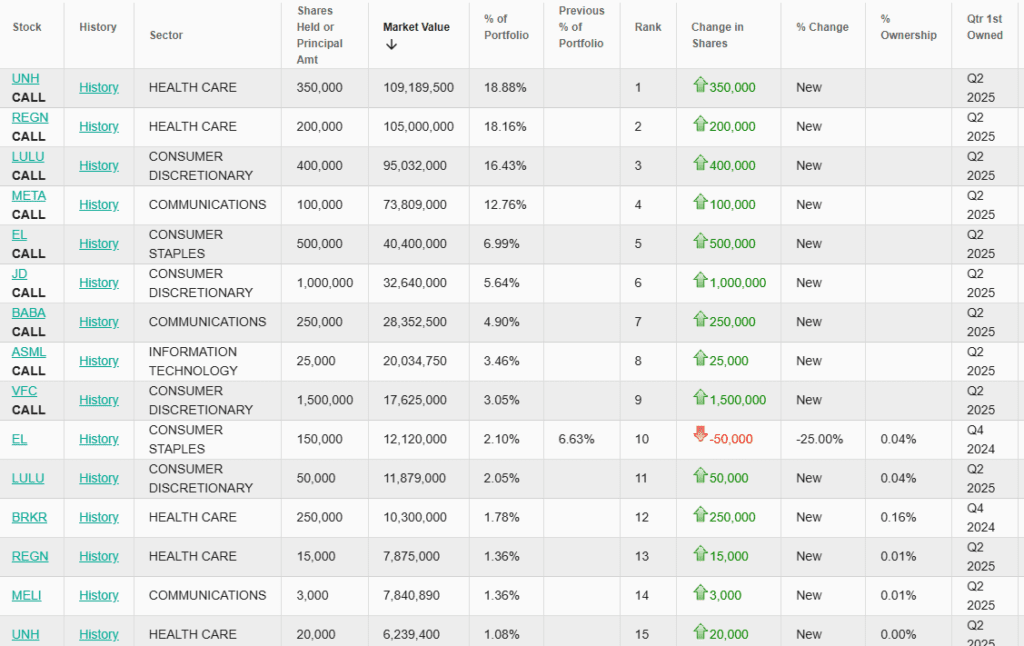Click the green arrow beside 20,000 change
Screen dimensions: 1024x646
pos(700,632)
